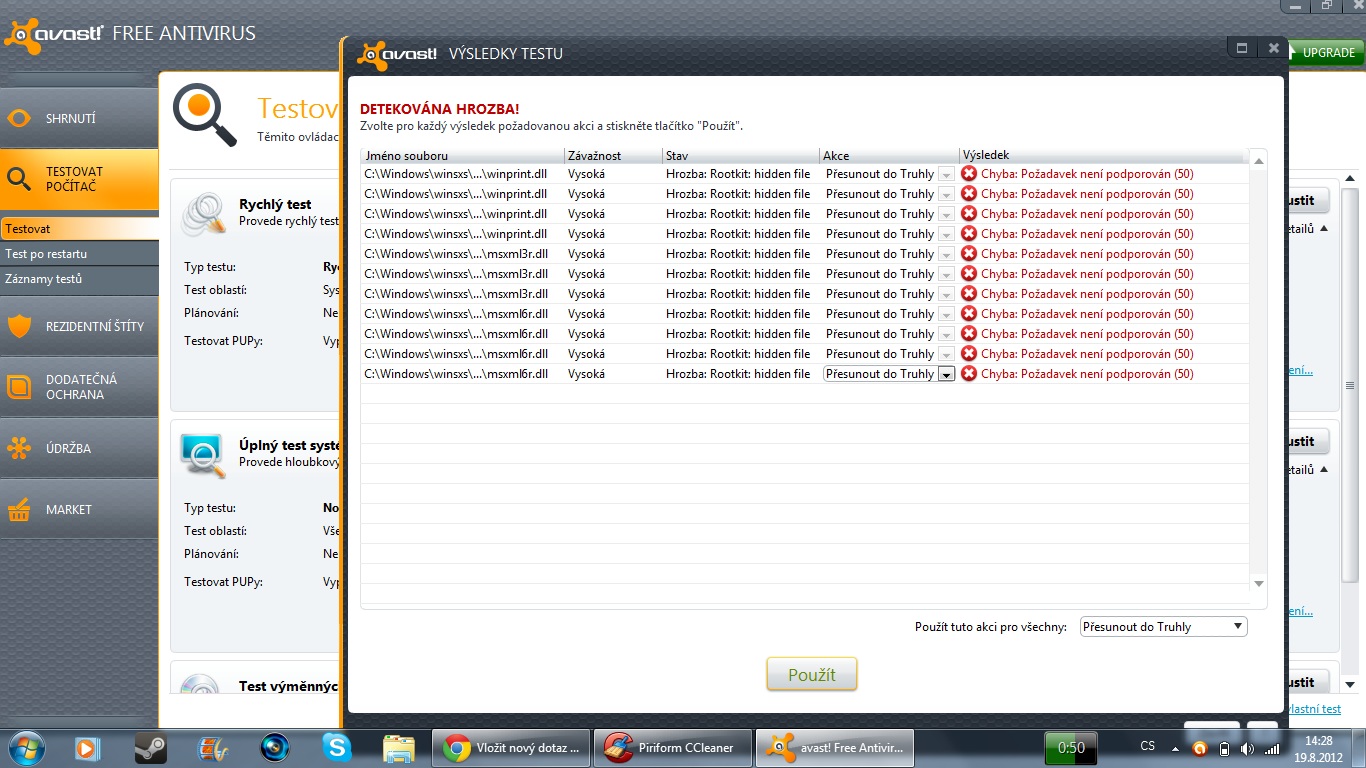Open action dropdown in first msxml3r.dll row
Screen dimensions: 1366x768
[946, 254]
